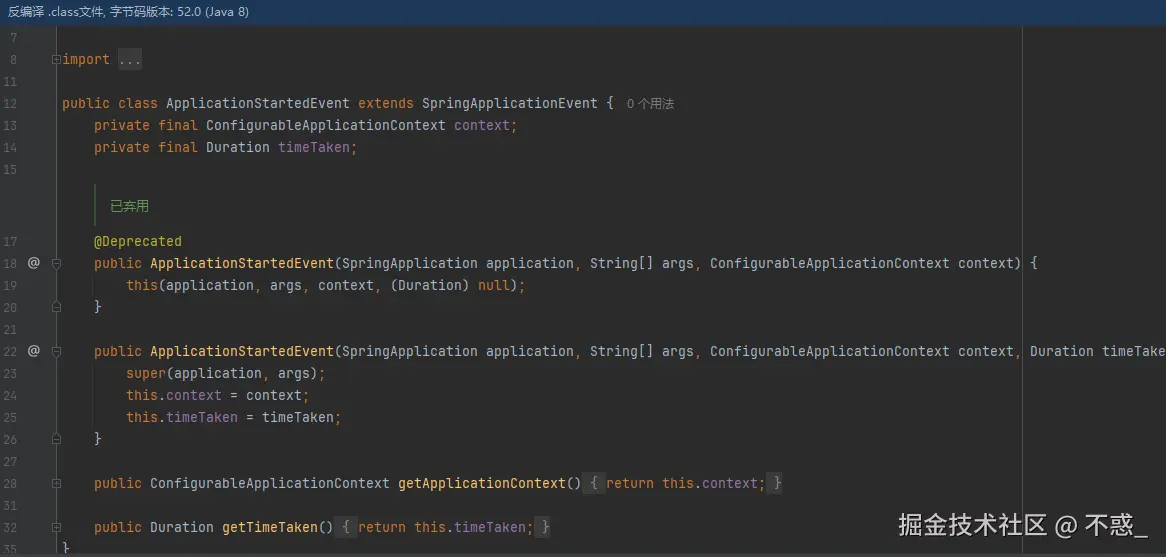Collapse the deprecated constructor at line 18
This screenshot has height=557, width=1166.
(x=57, y=263)
